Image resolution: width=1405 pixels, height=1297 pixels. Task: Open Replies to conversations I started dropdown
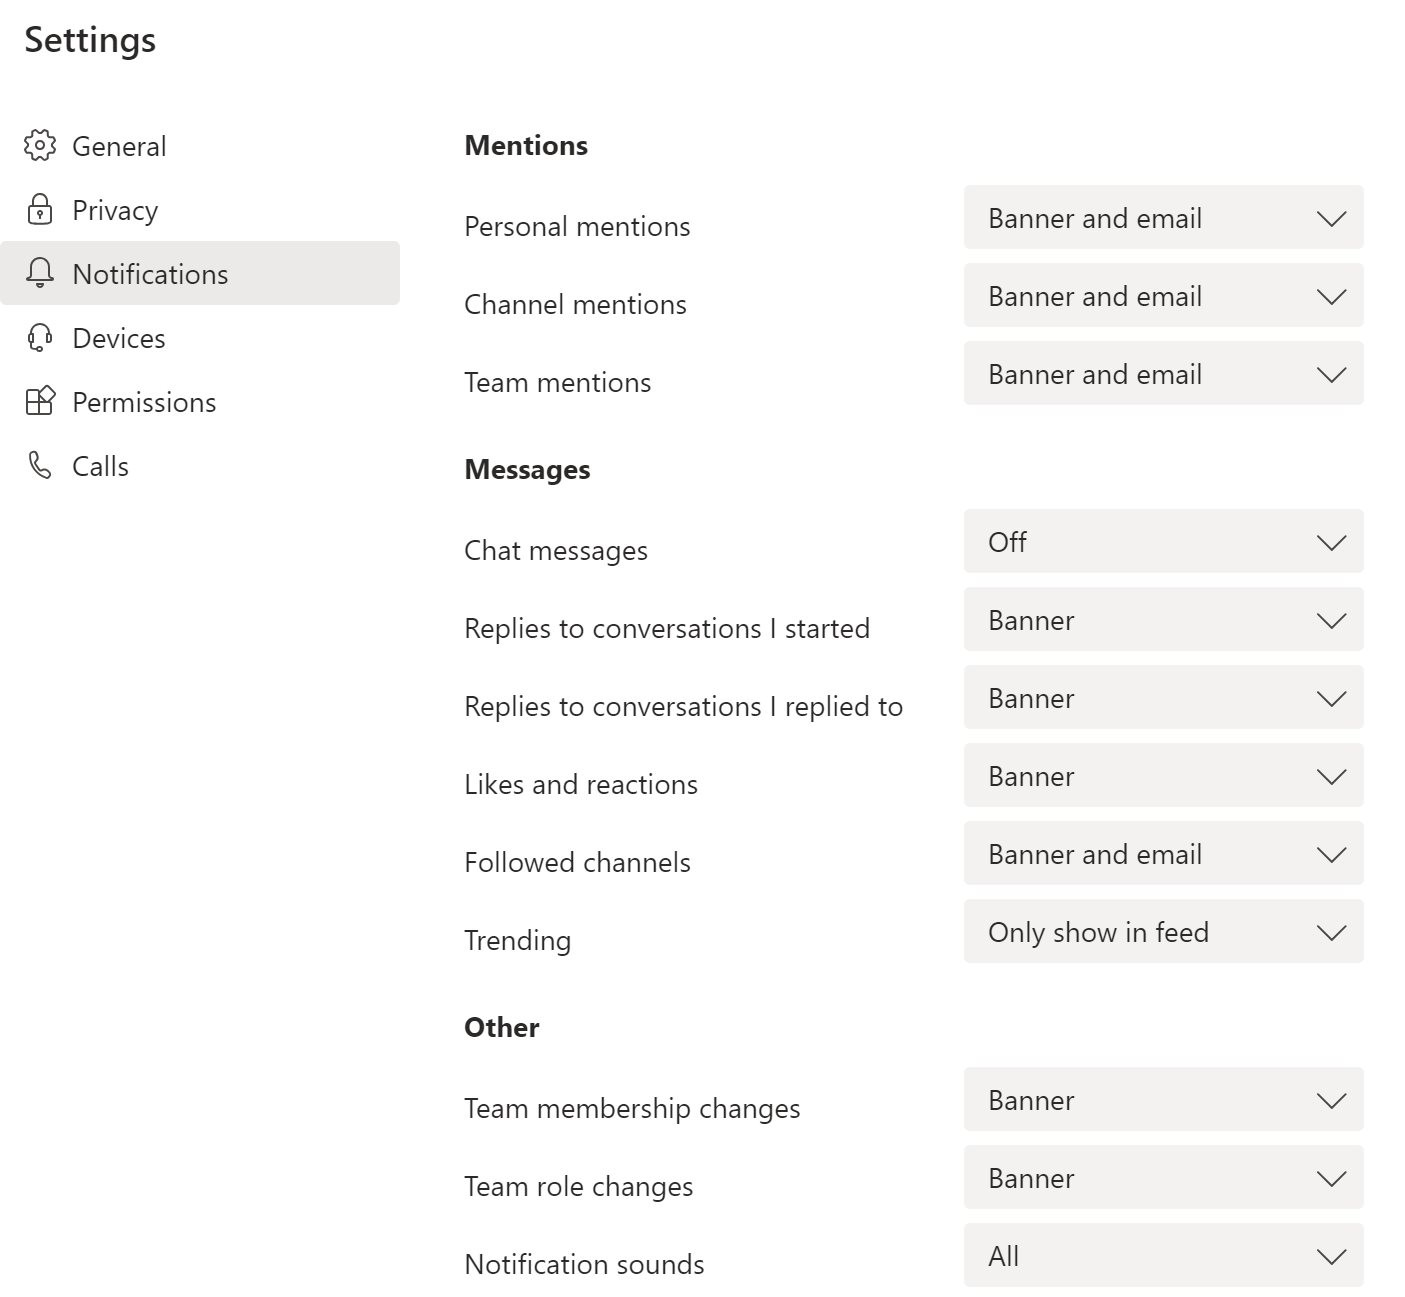pos(1163,619)
